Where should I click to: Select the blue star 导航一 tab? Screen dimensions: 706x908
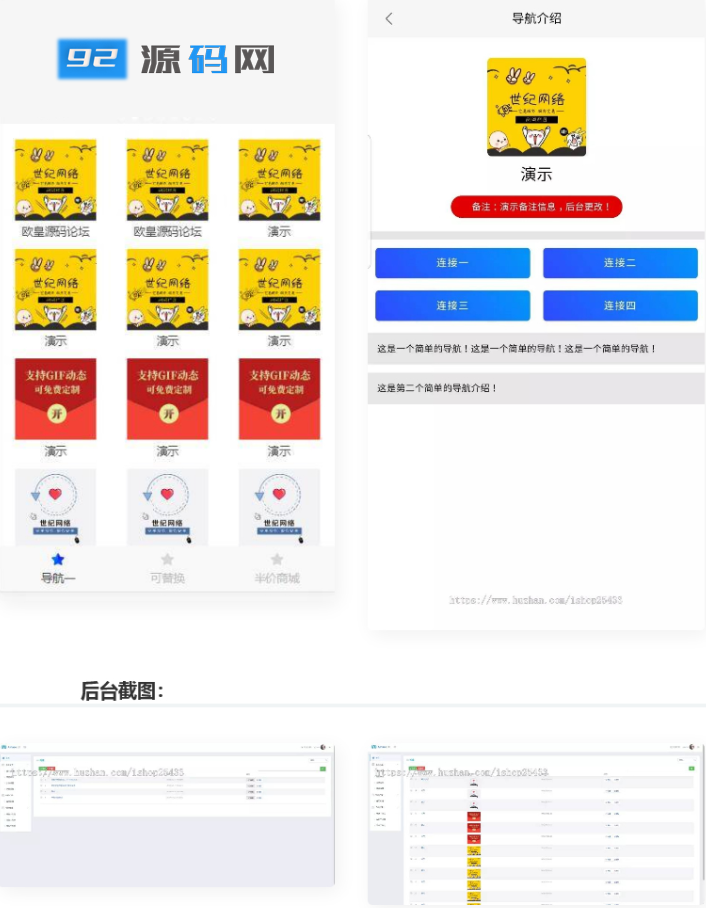tap(57, 567)
